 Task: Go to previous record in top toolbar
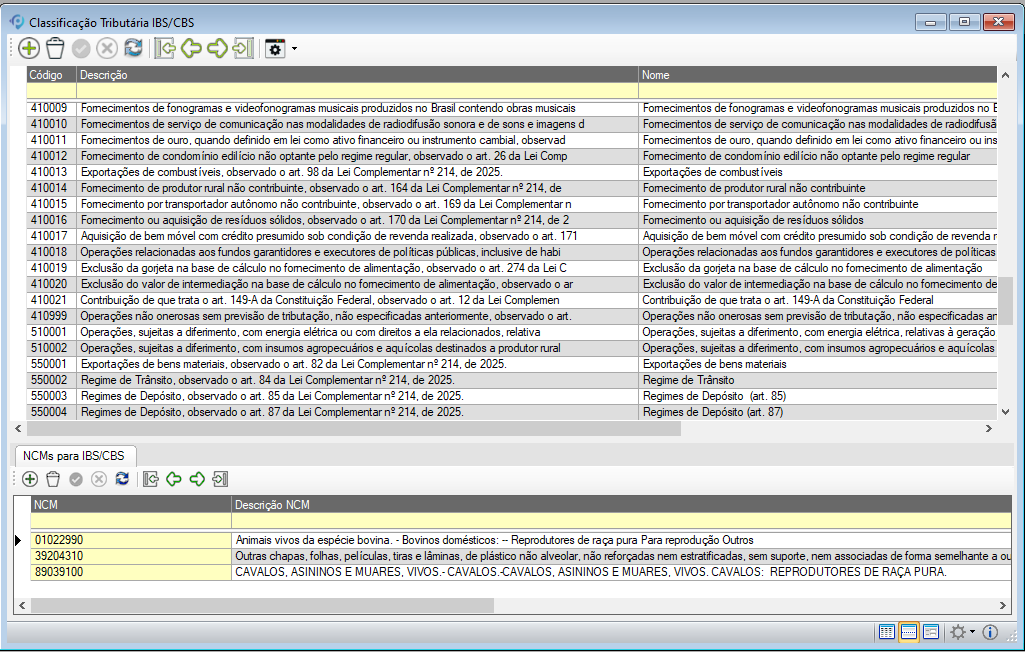(191, 48)
